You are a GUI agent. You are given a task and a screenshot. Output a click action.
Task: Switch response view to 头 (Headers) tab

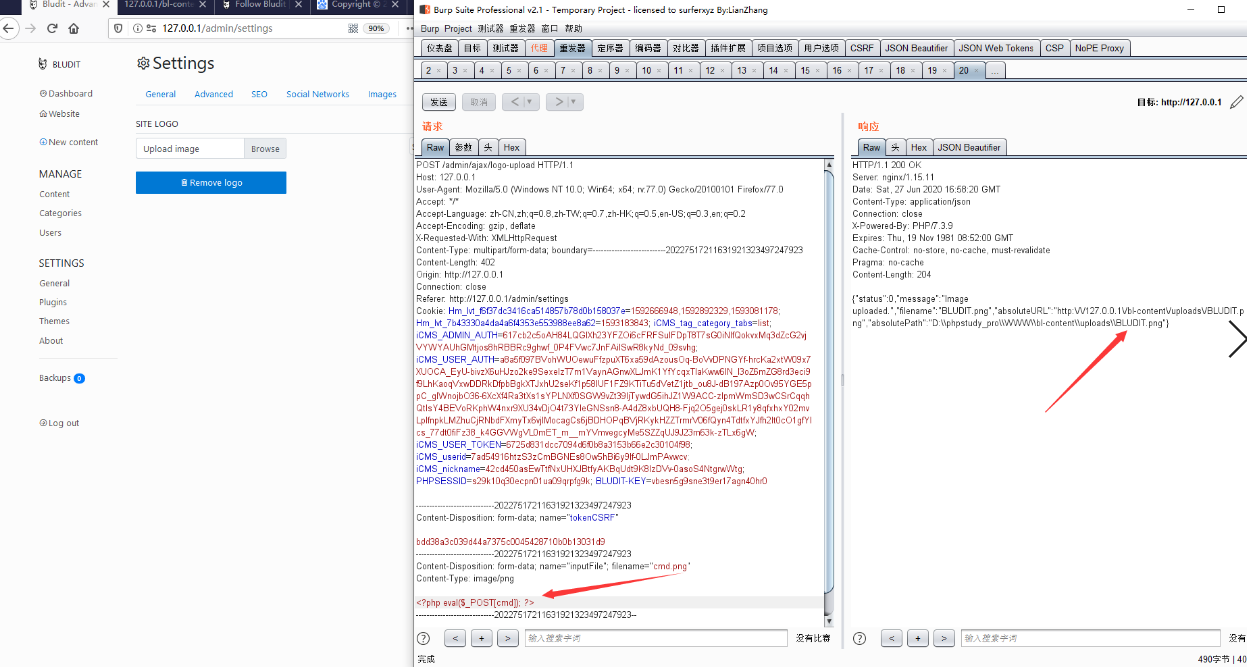point(896,147)
